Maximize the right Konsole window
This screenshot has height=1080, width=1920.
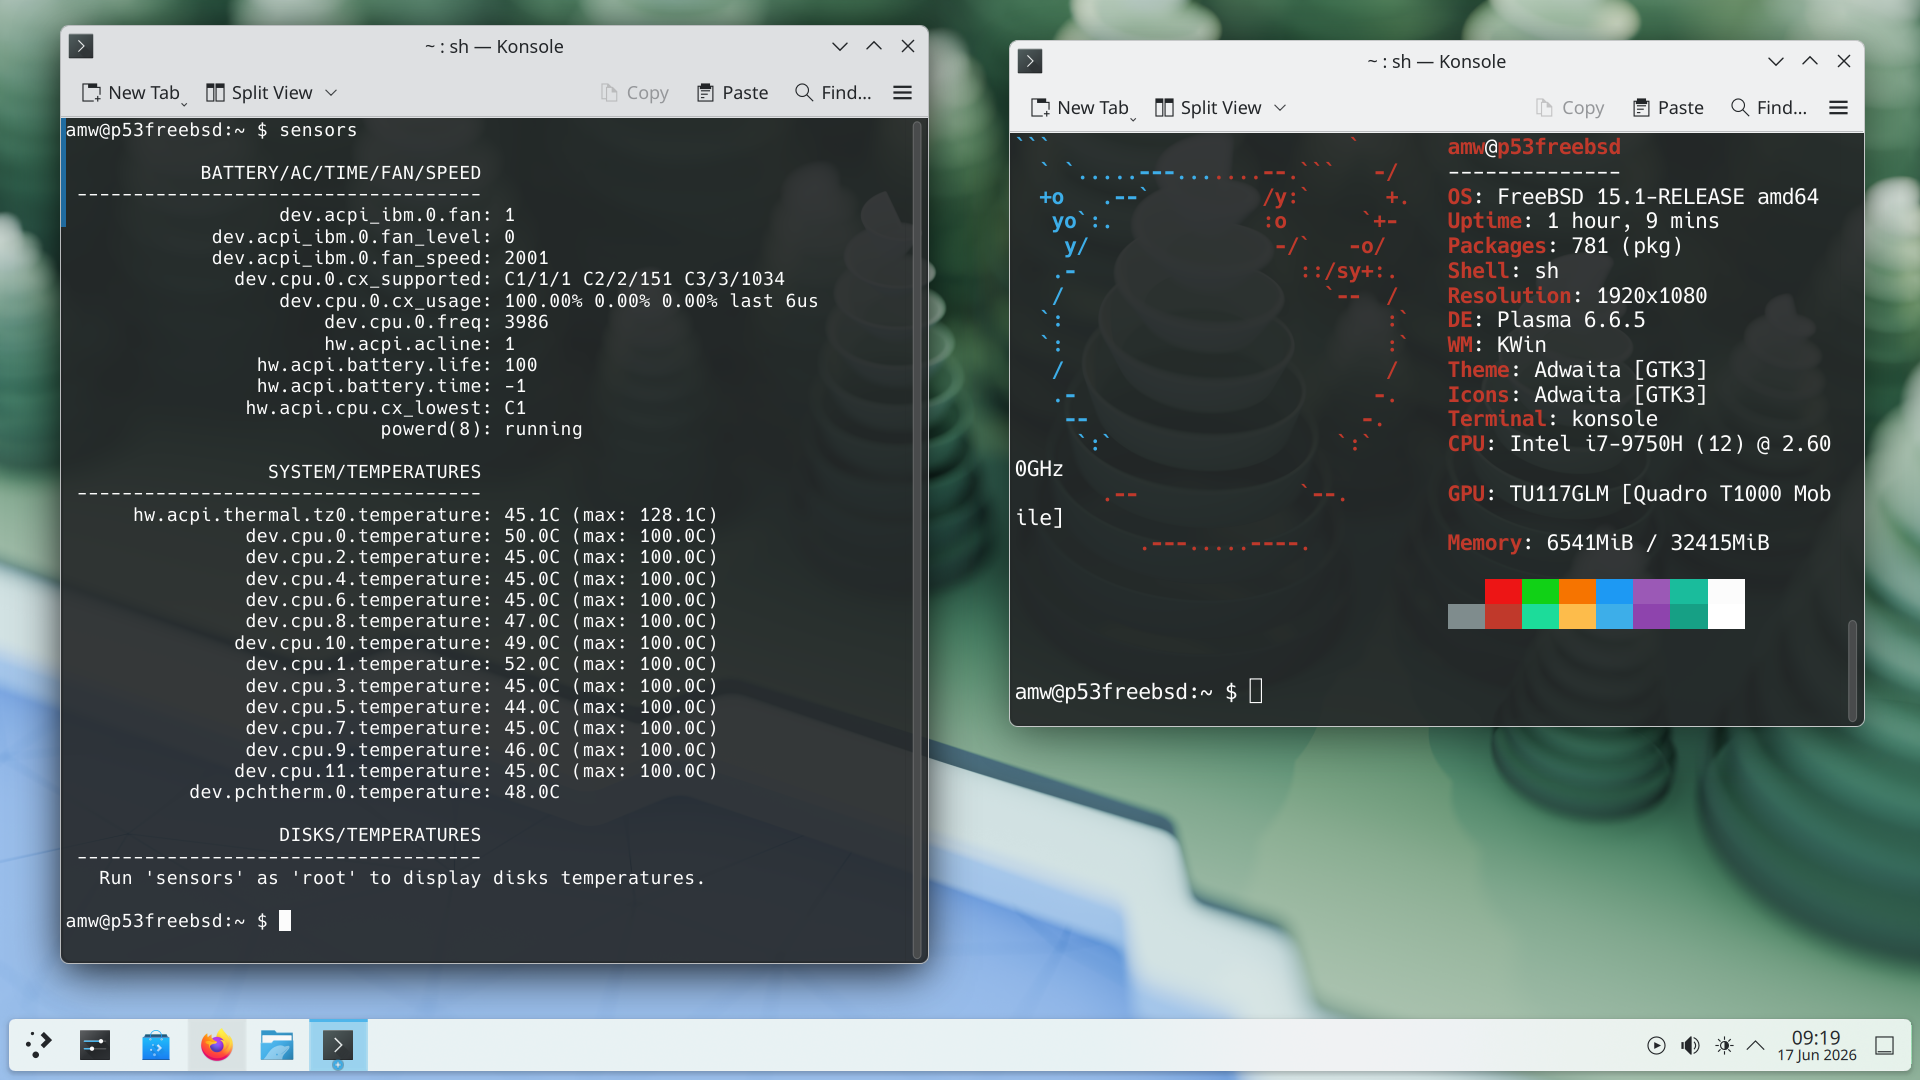[1810, 61]
